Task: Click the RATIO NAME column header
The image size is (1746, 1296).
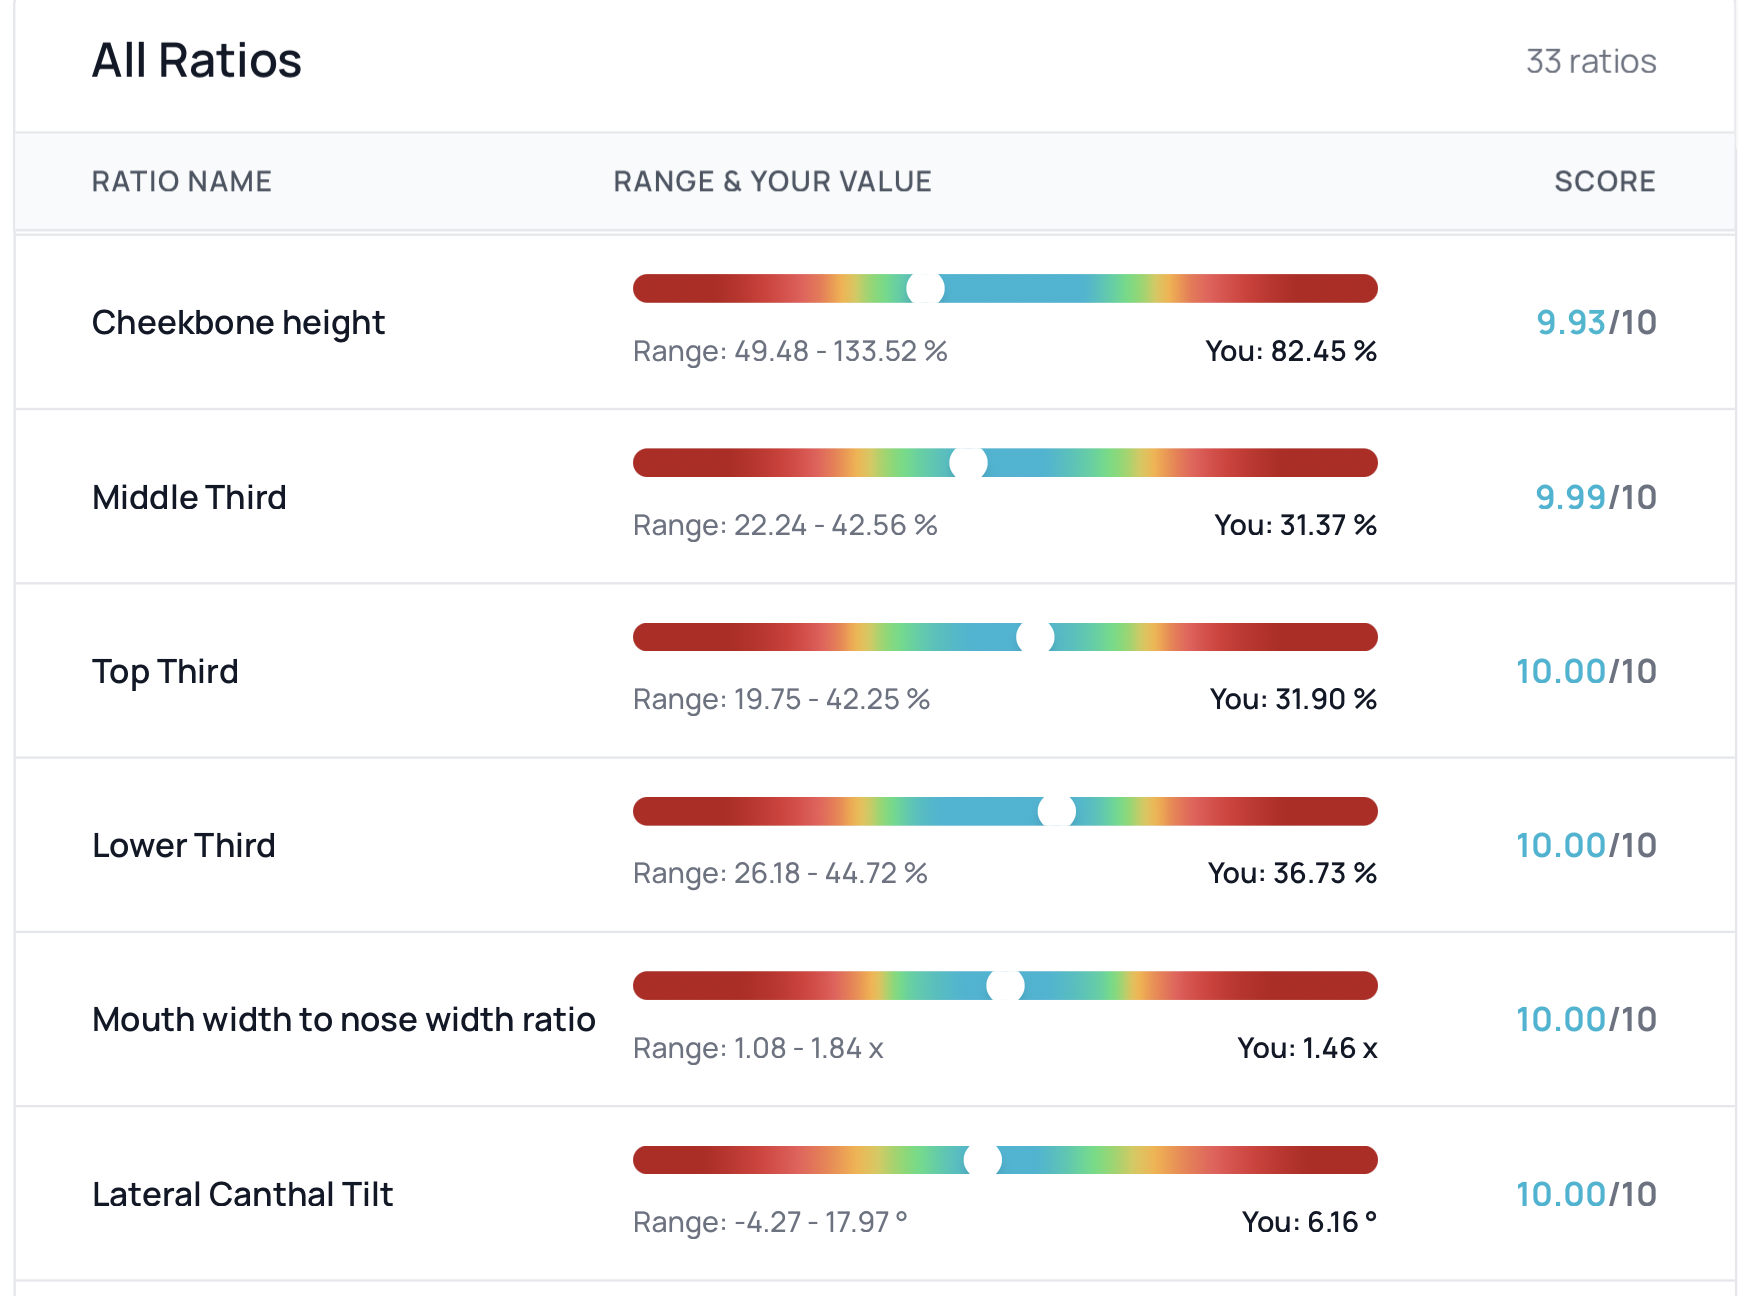Action: (x=181, y=181)
